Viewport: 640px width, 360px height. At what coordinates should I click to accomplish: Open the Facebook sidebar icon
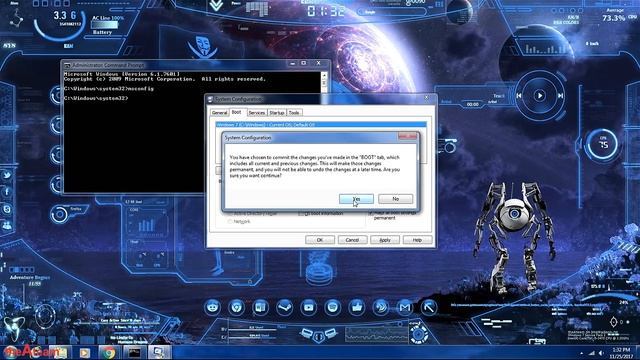[x=7, y=192]
